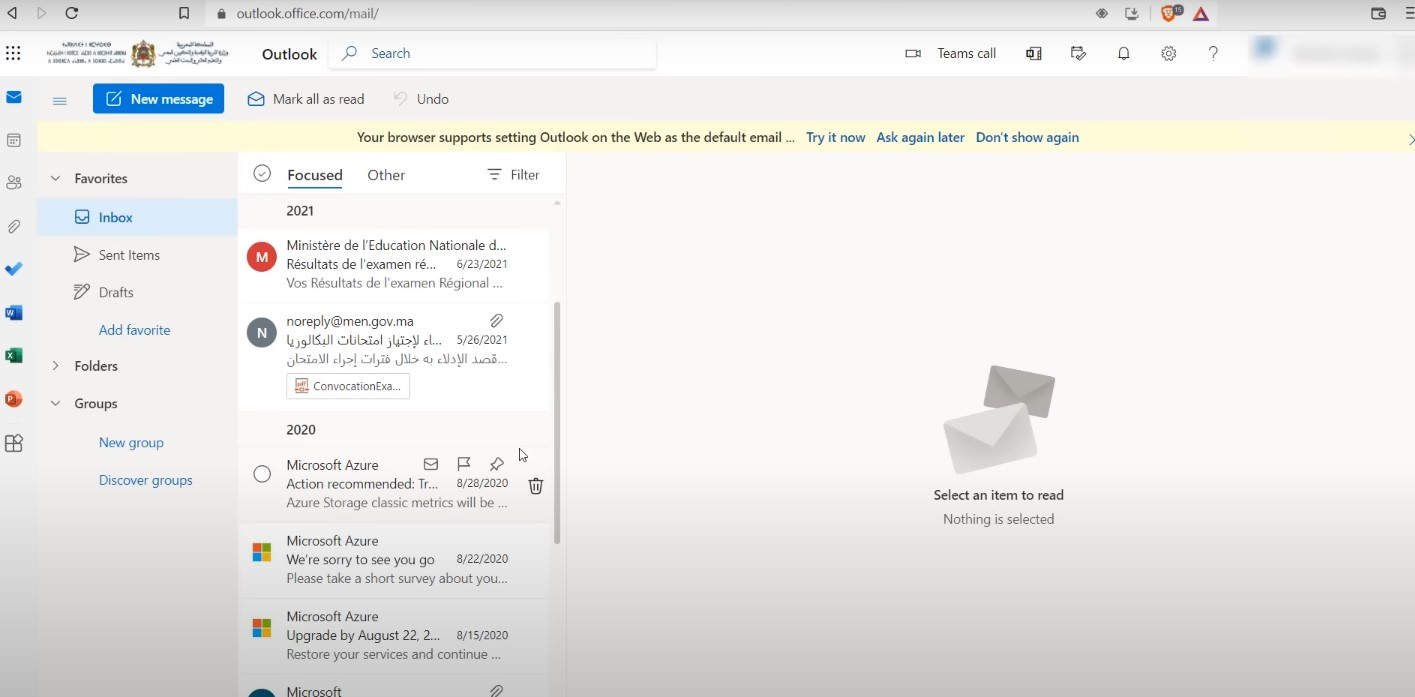Open We're sorry to see you go email
This screenshot has height=697, width=1415.
coord(394,560)
